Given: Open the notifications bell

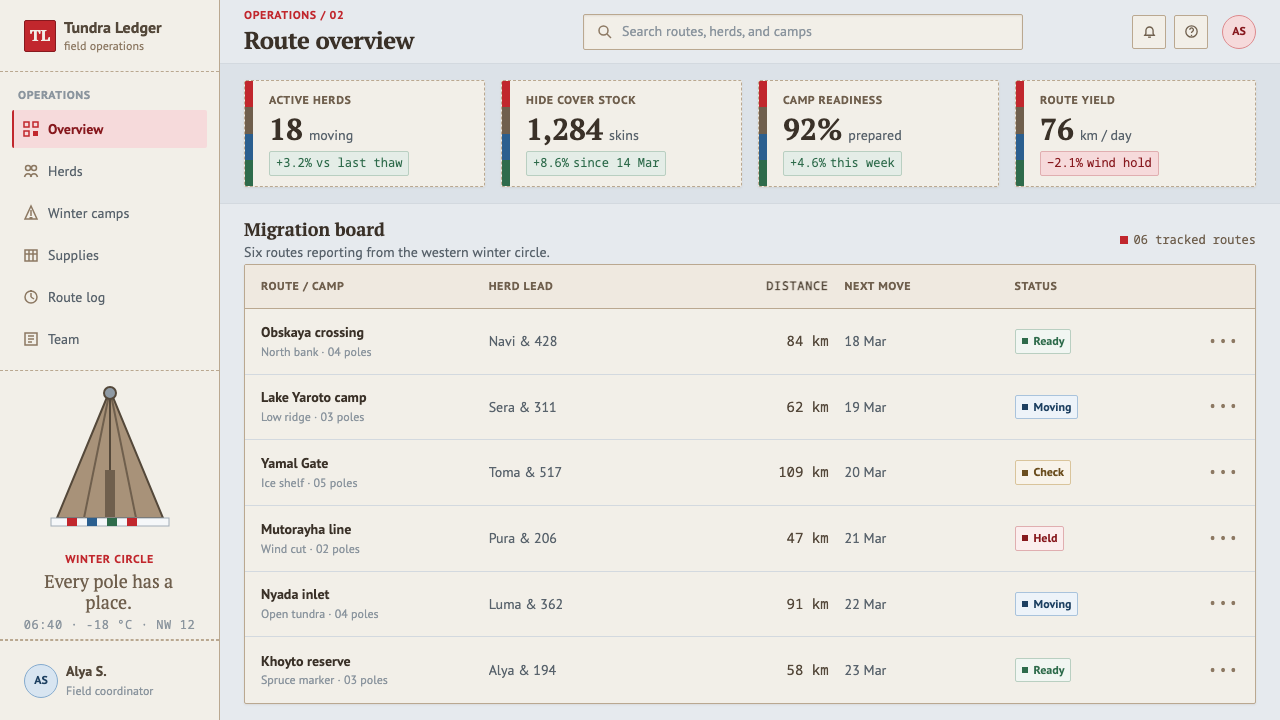Looking at the screenshot, I should pos(1149,32).
